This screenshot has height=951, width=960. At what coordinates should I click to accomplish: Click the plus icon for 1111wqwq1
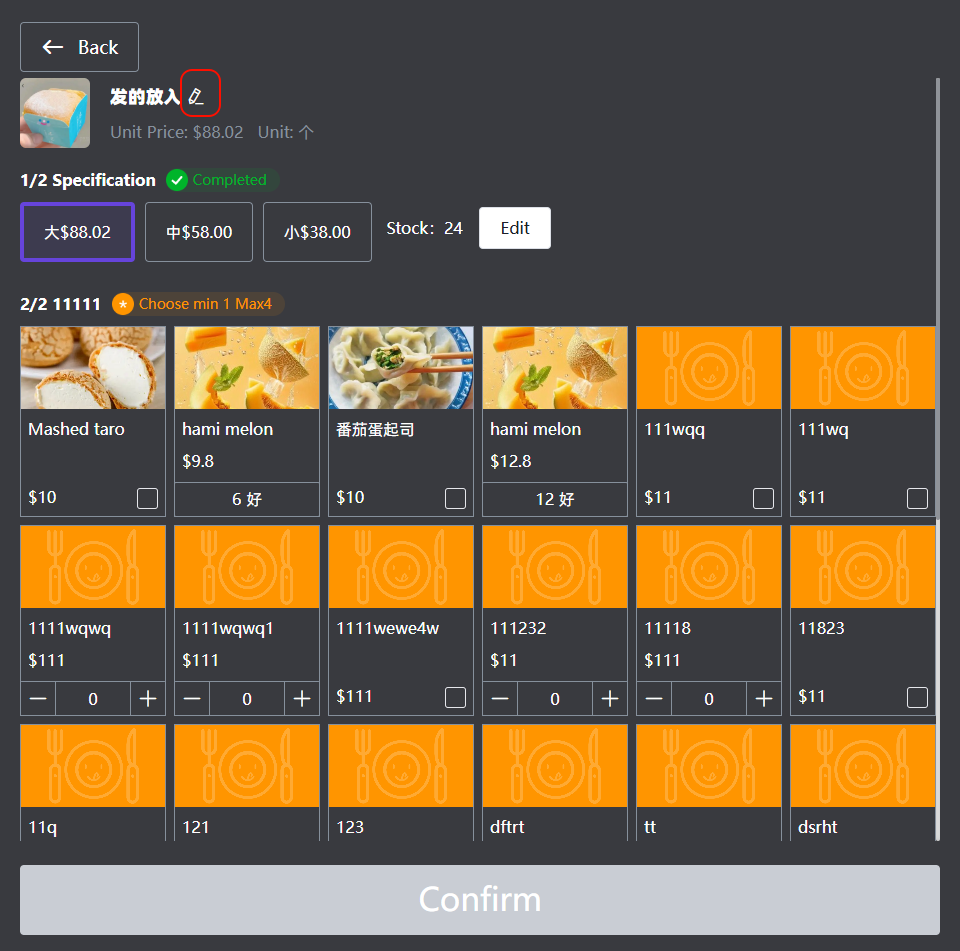coord(302,699)
